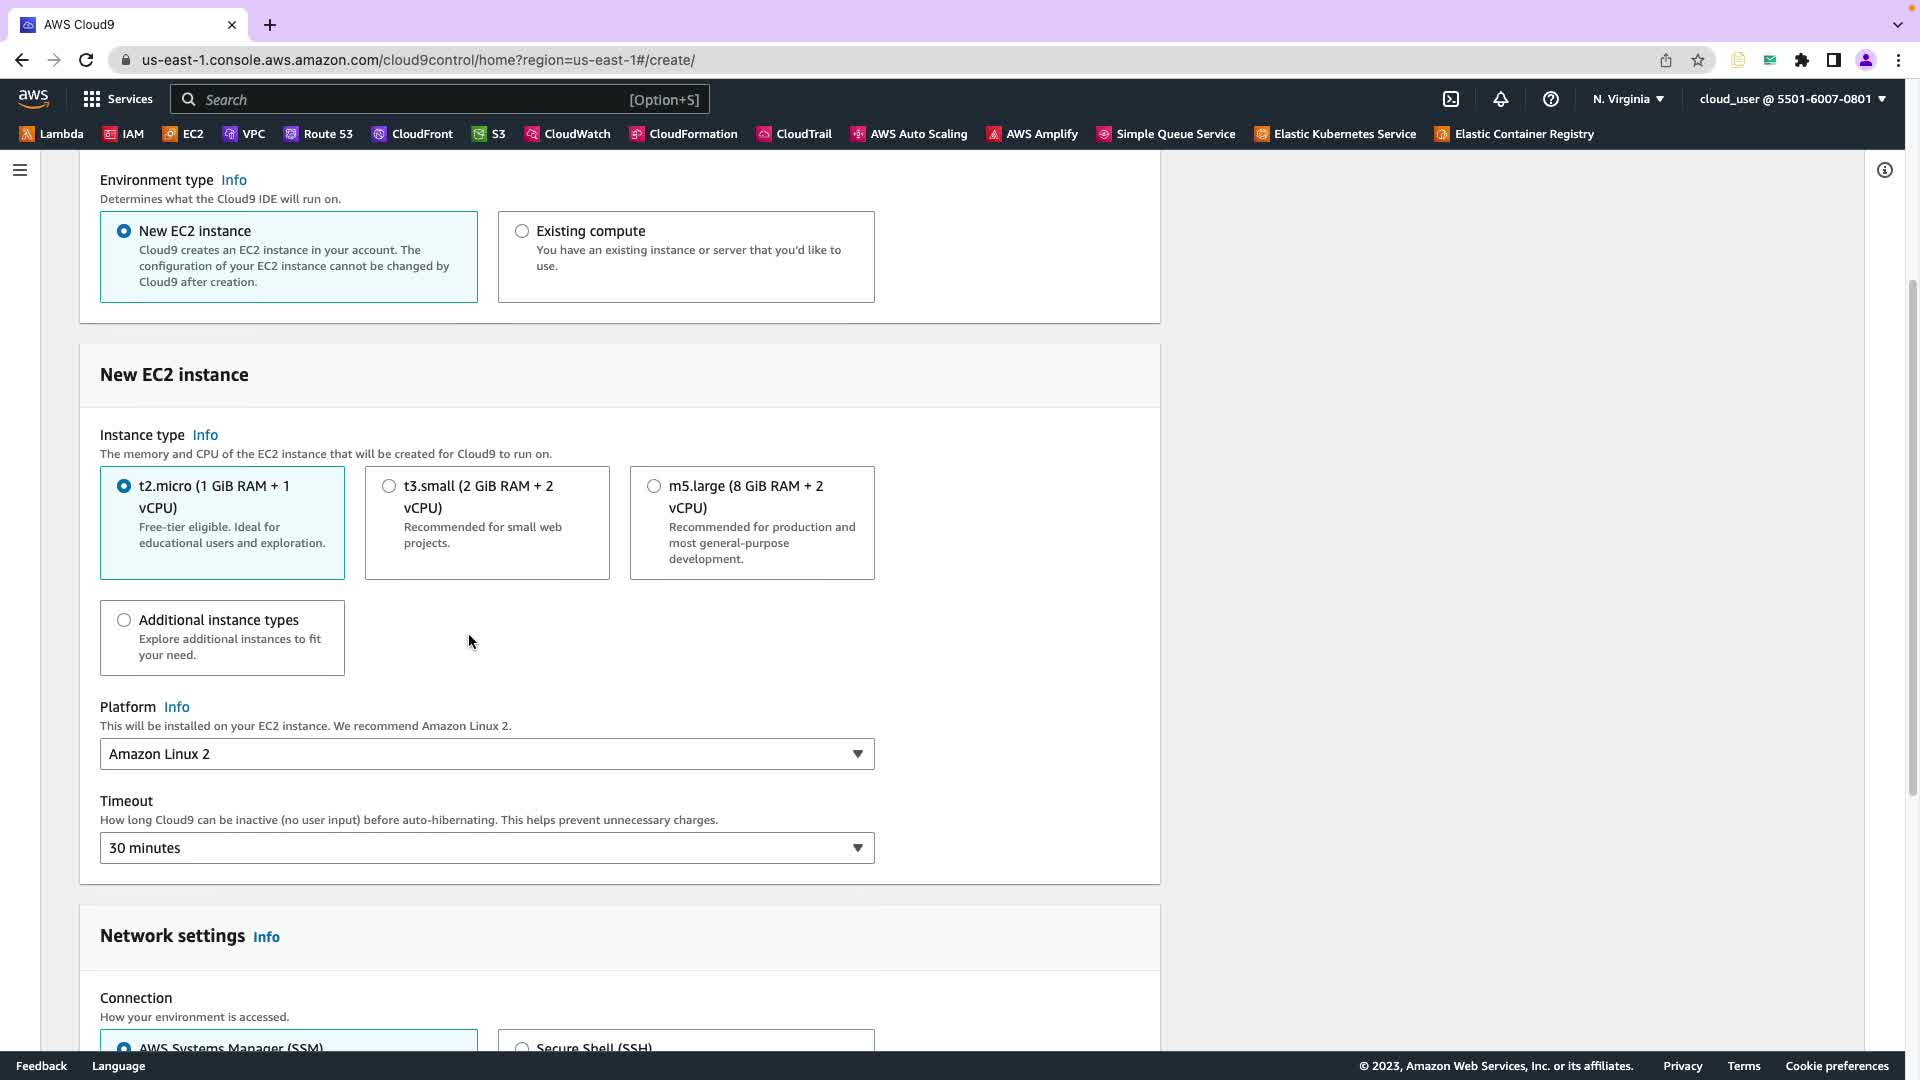The height and width of the screenshot is (1080, 1920).
Task: Choose the Existing compute environment type
Action: pyautogui.click(x=522, y=231)
